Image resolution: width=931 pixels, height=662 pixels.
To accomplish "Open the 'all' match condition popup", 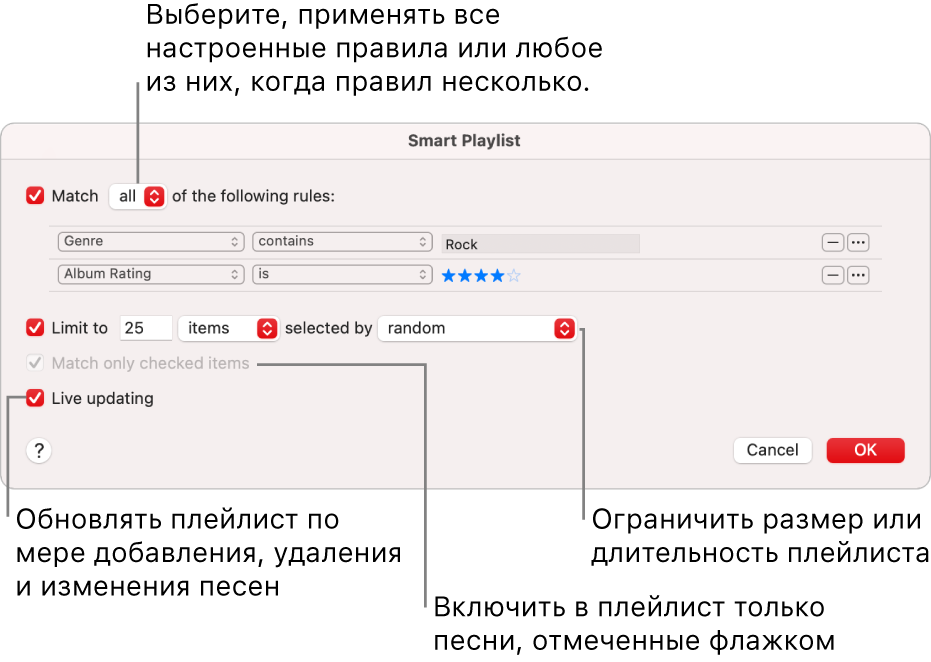I will (138, 197).
